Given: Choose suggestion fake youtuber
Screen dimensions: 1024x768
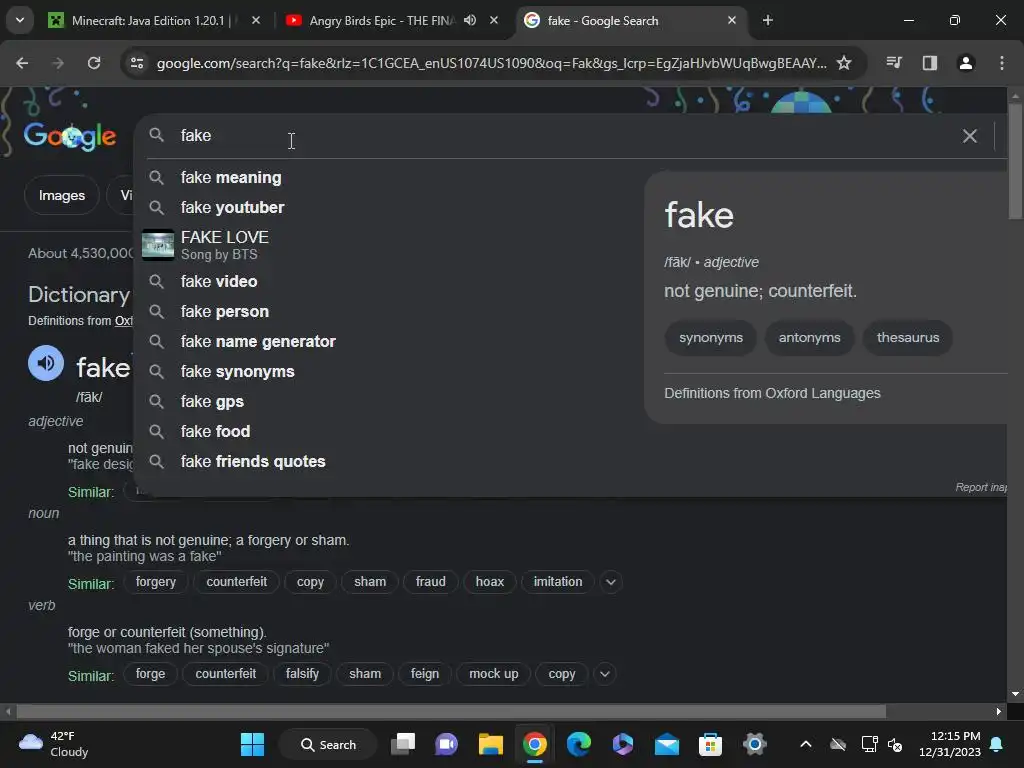Looking at the screenshot, I should click(x=232, y=208).
